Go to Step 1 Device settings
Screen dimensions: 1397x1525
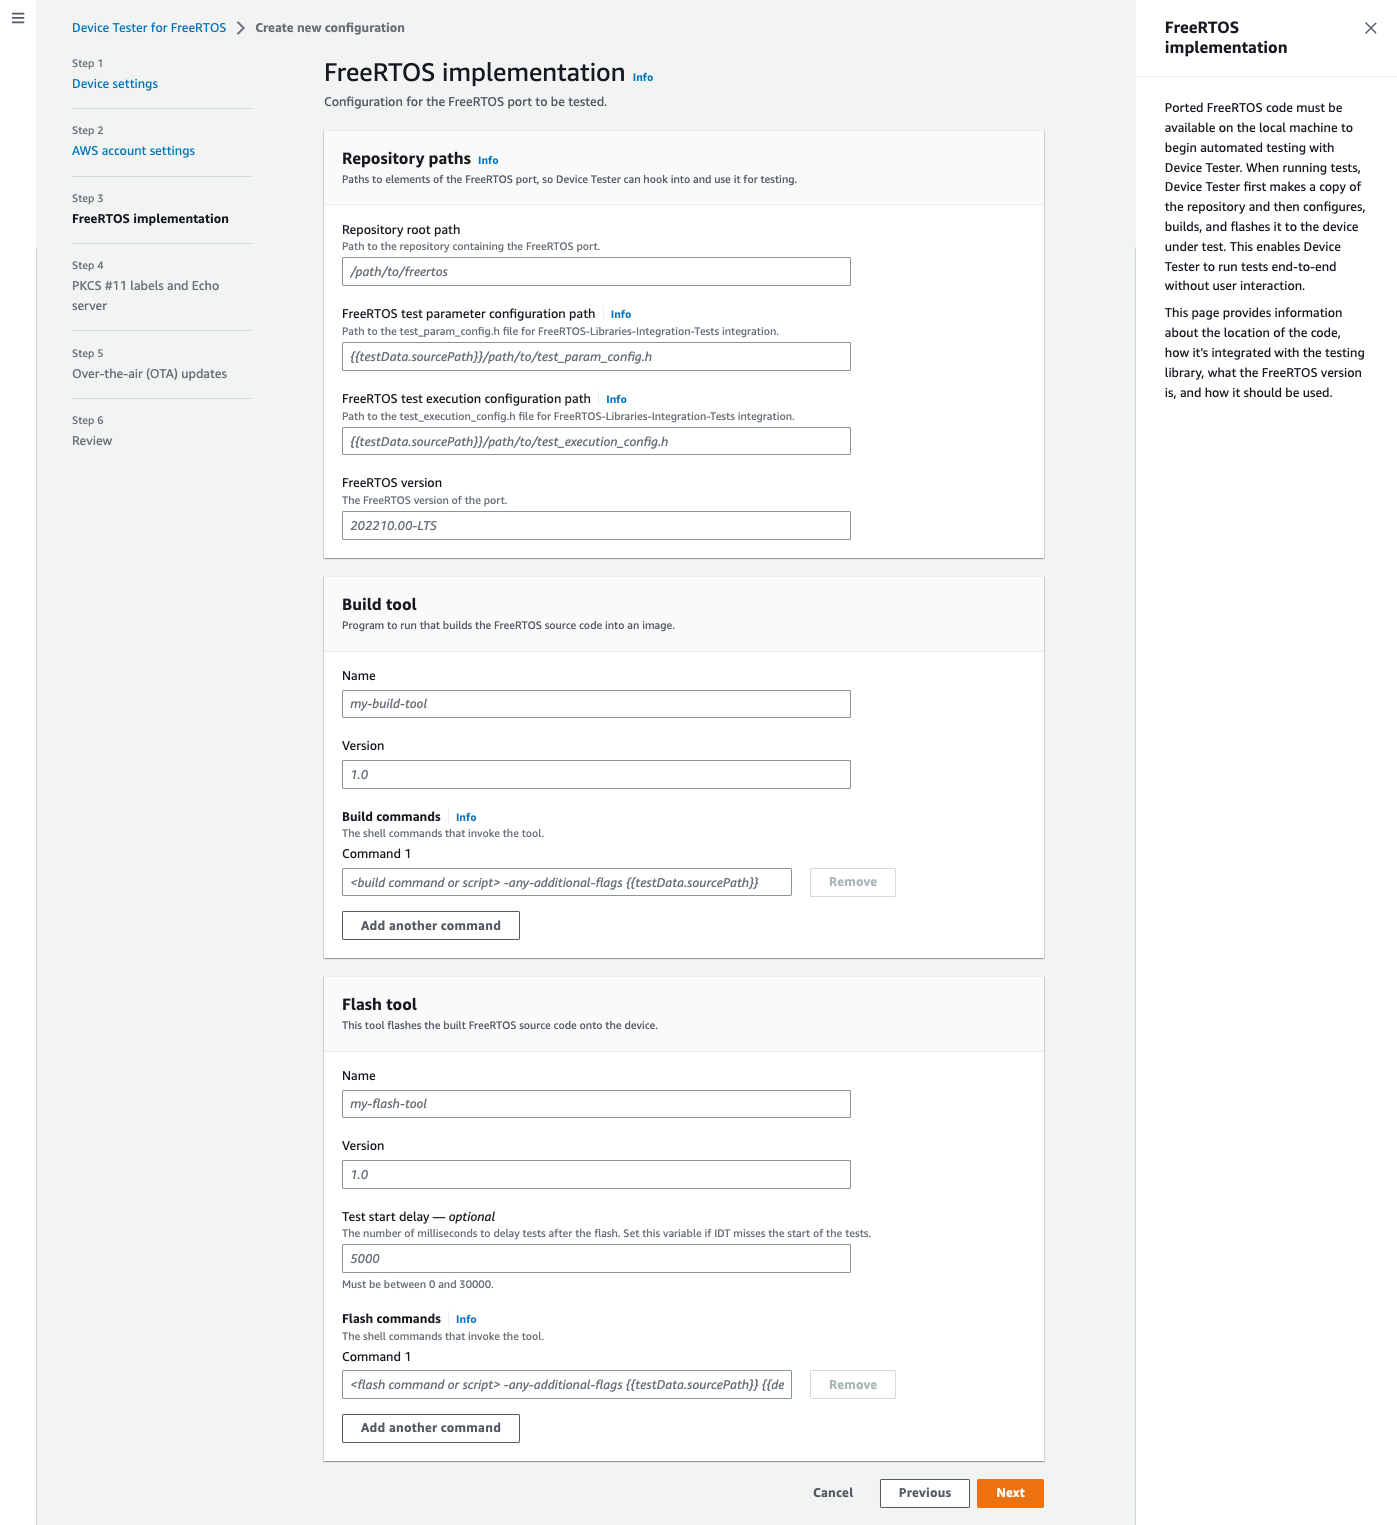(x=114, y=84)
